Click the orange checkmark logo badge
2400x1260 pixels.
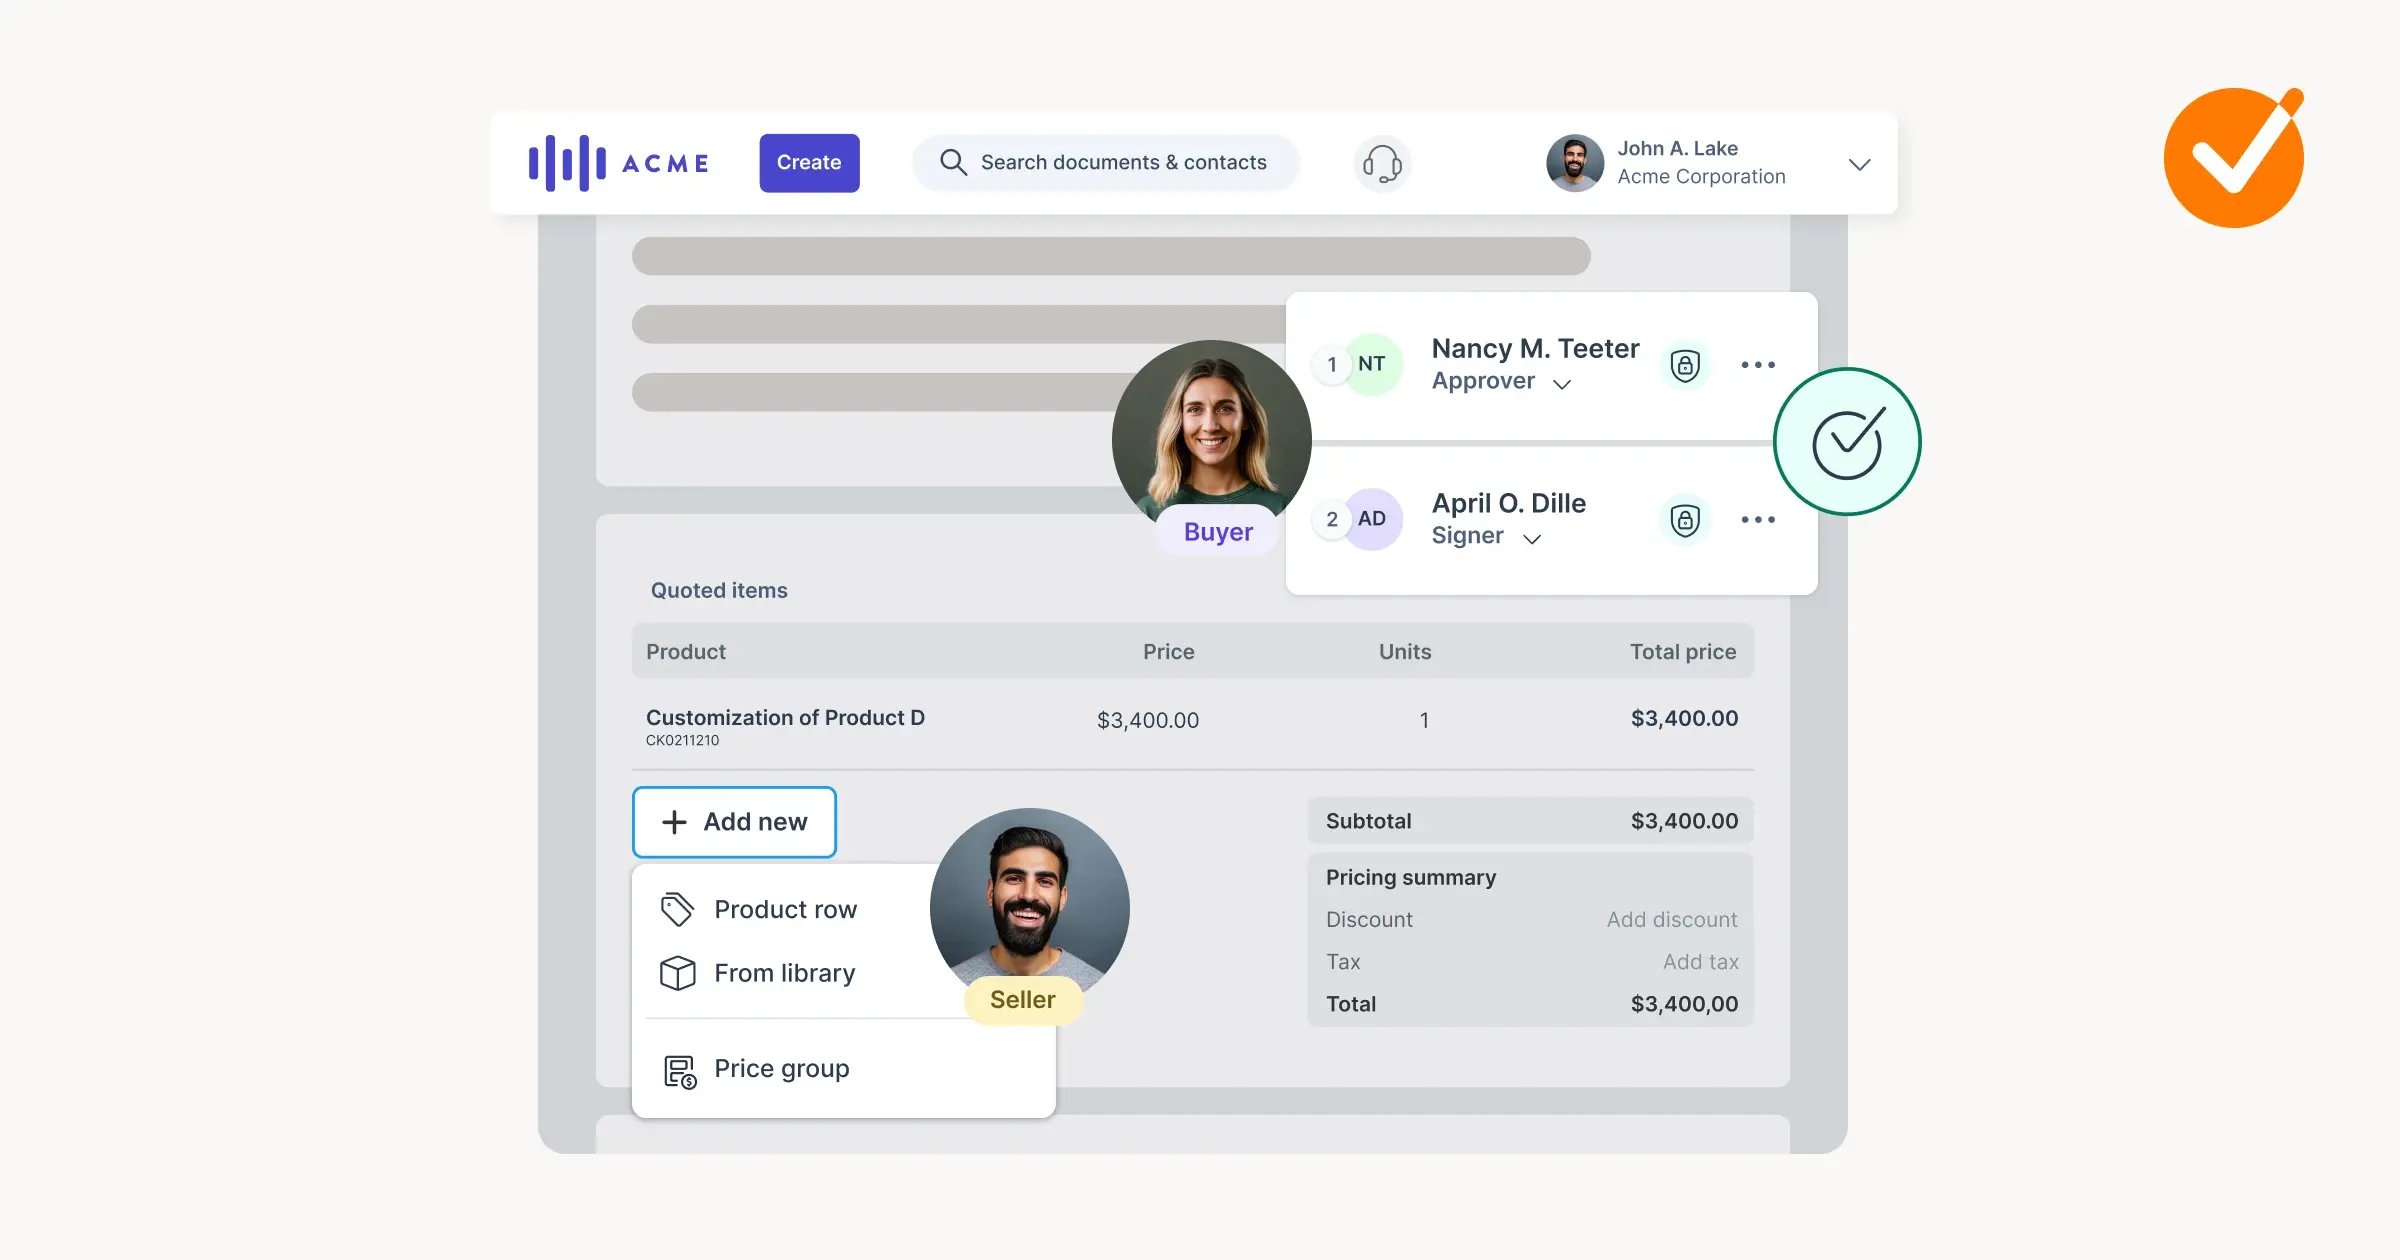coord(2234,157)
